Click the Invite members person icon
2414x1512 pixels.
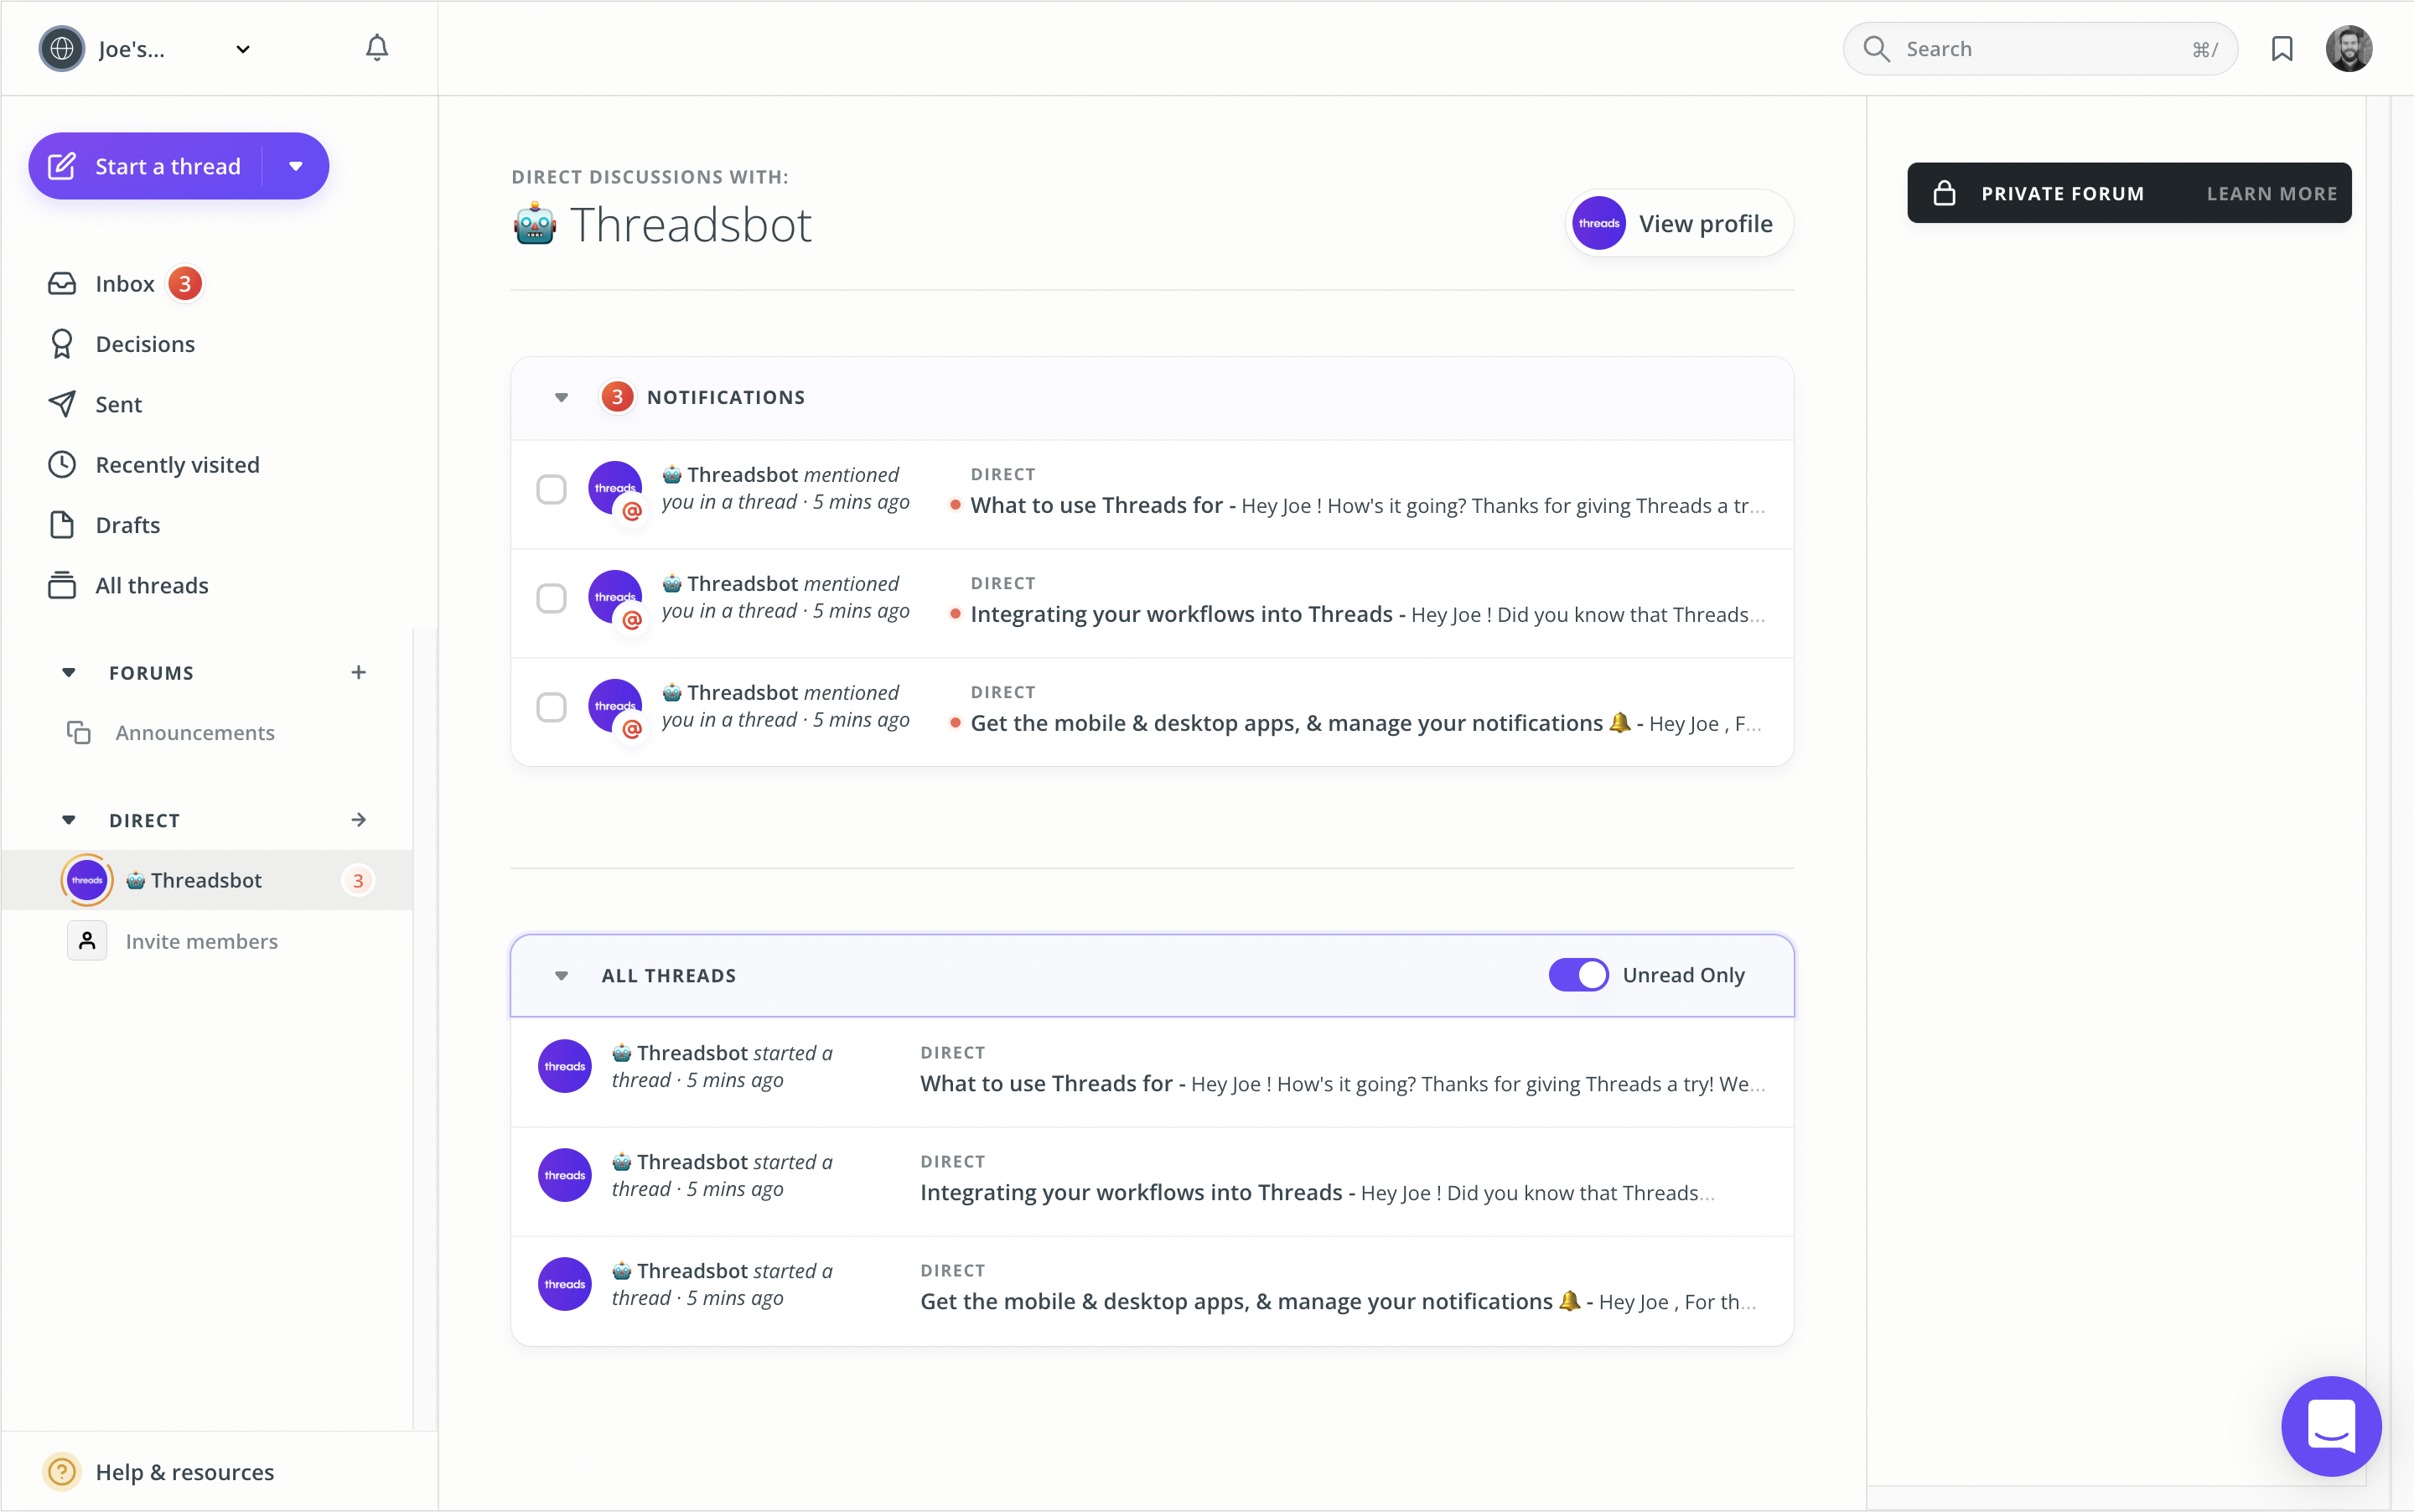point(87,941)
